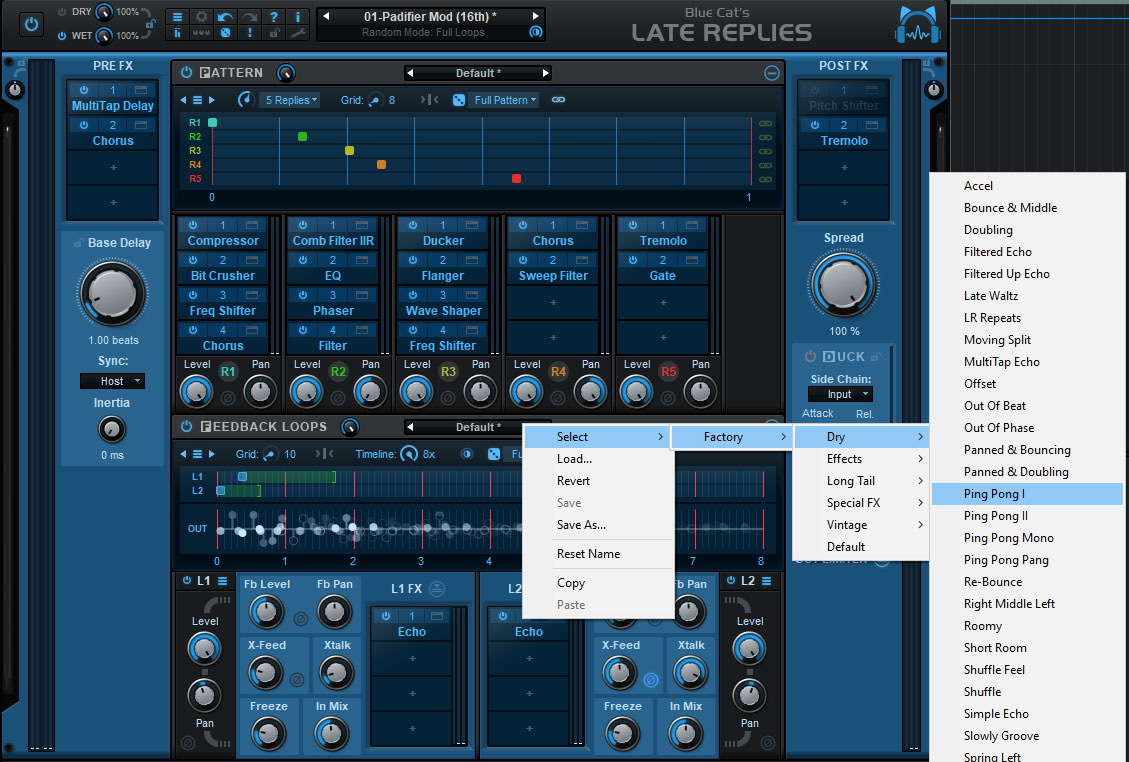
Task: Click the main menu hamburger icon in top toolbar
Action: pyautogui.click(x=177, y=17)
